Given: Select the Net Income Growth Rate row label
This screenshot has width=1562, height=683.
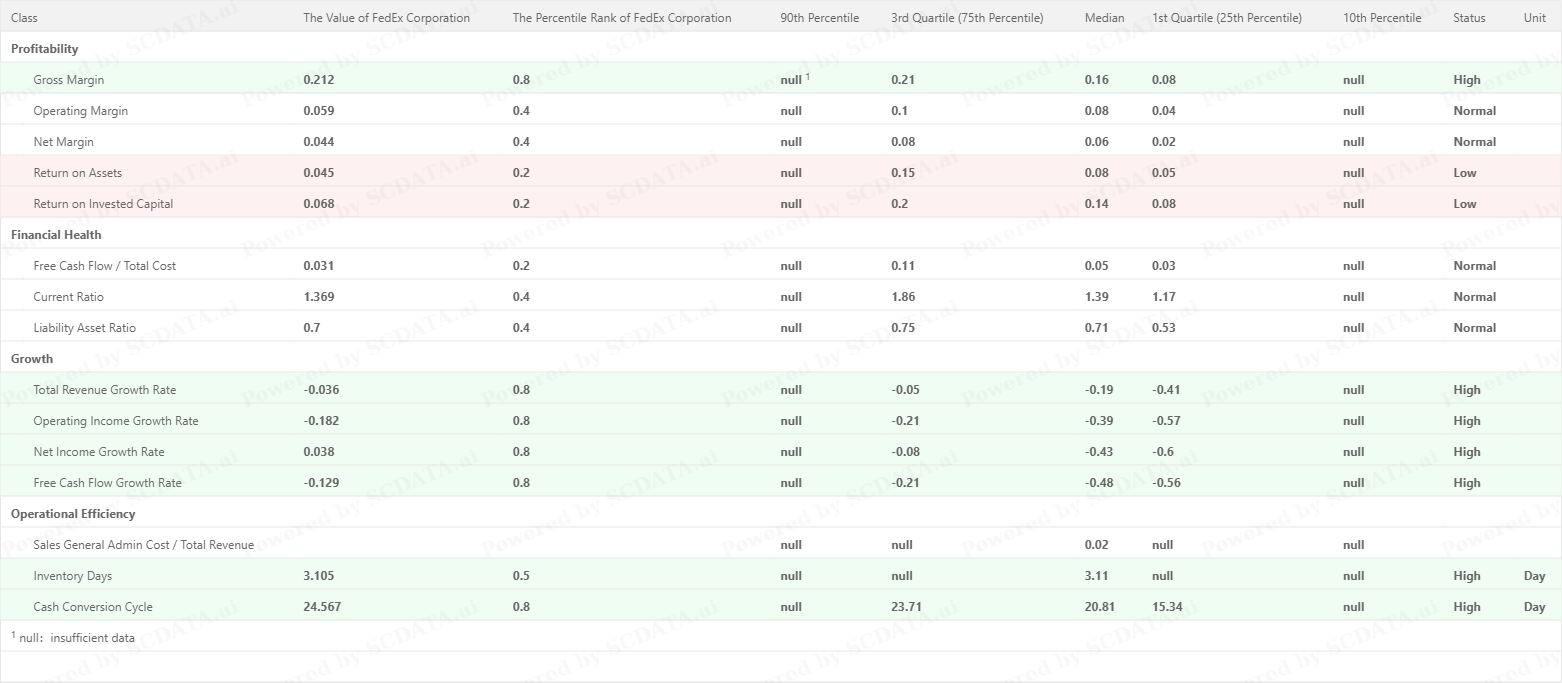Looking at the screenshot, I should pyautogui.click(x=98, y=452).
